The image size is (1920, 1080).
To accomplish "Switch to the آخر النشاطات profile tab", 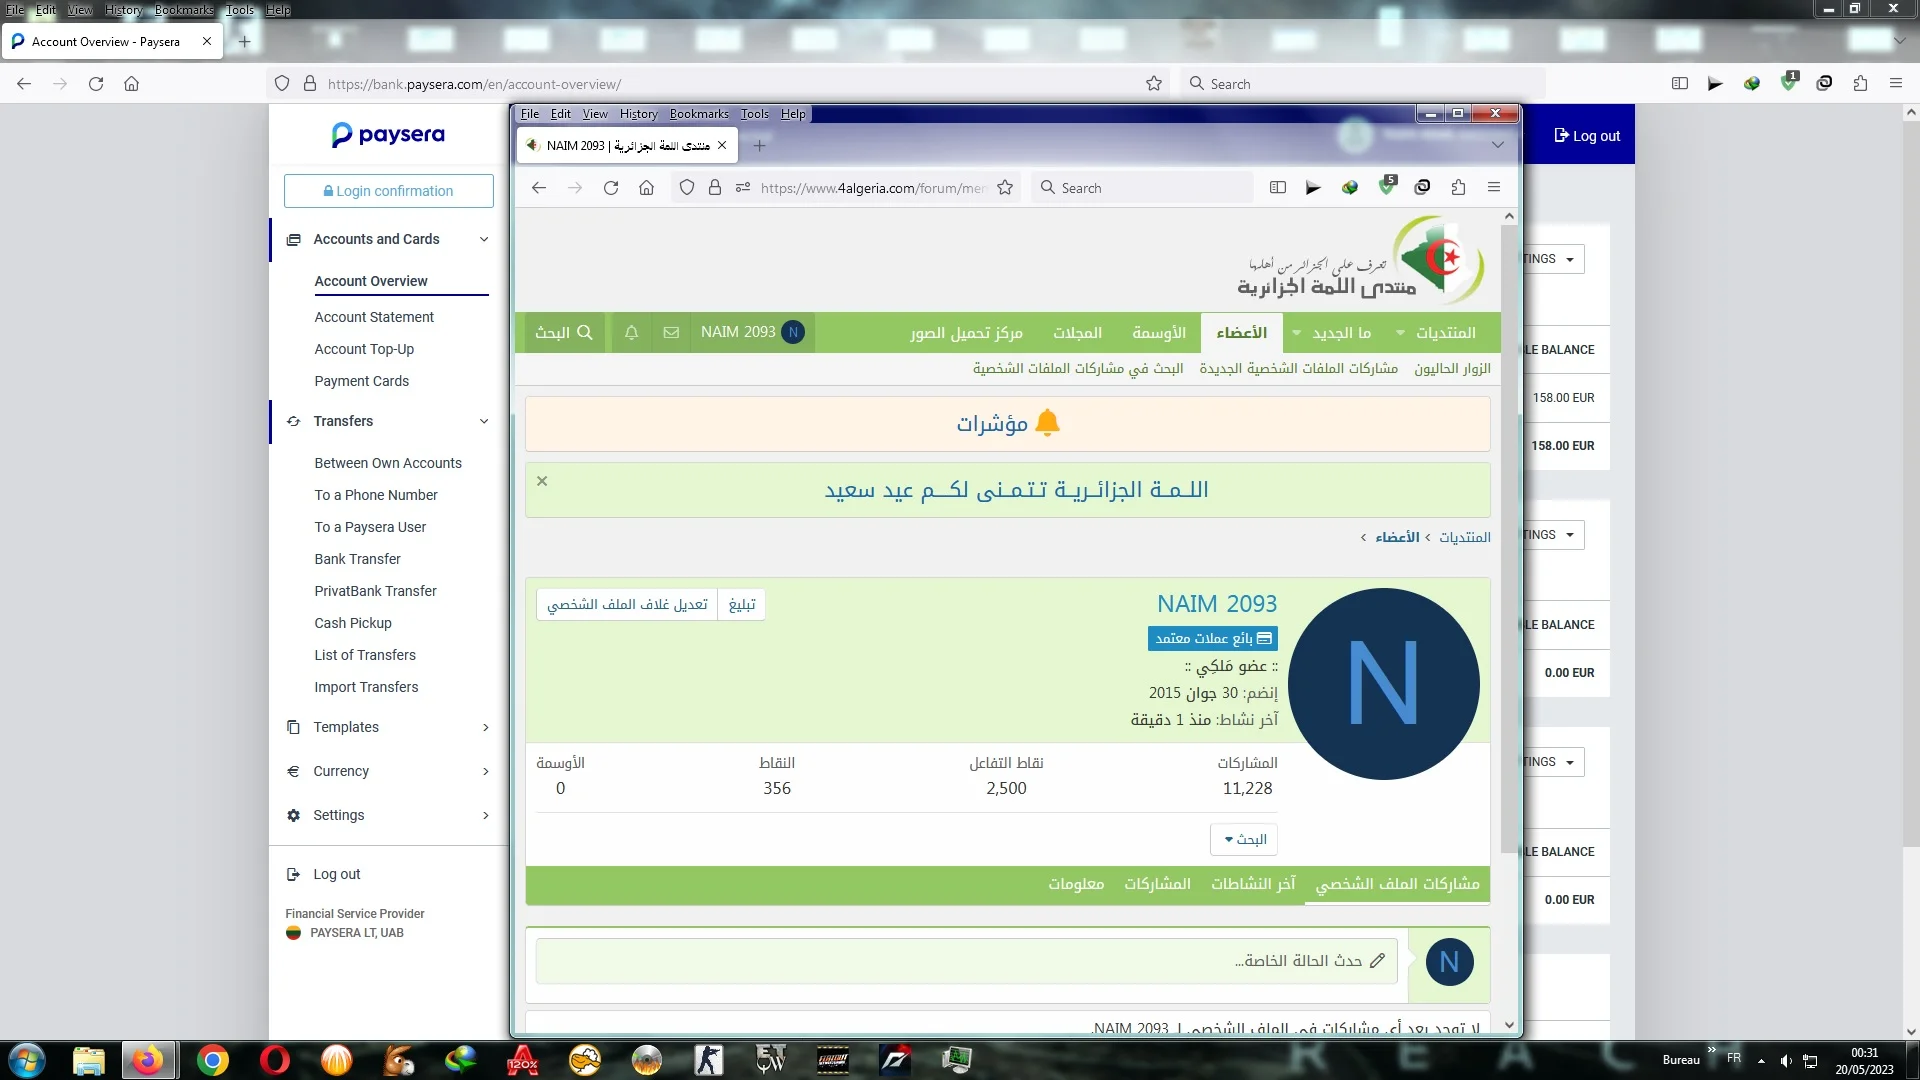I will tap(1252, 884).
